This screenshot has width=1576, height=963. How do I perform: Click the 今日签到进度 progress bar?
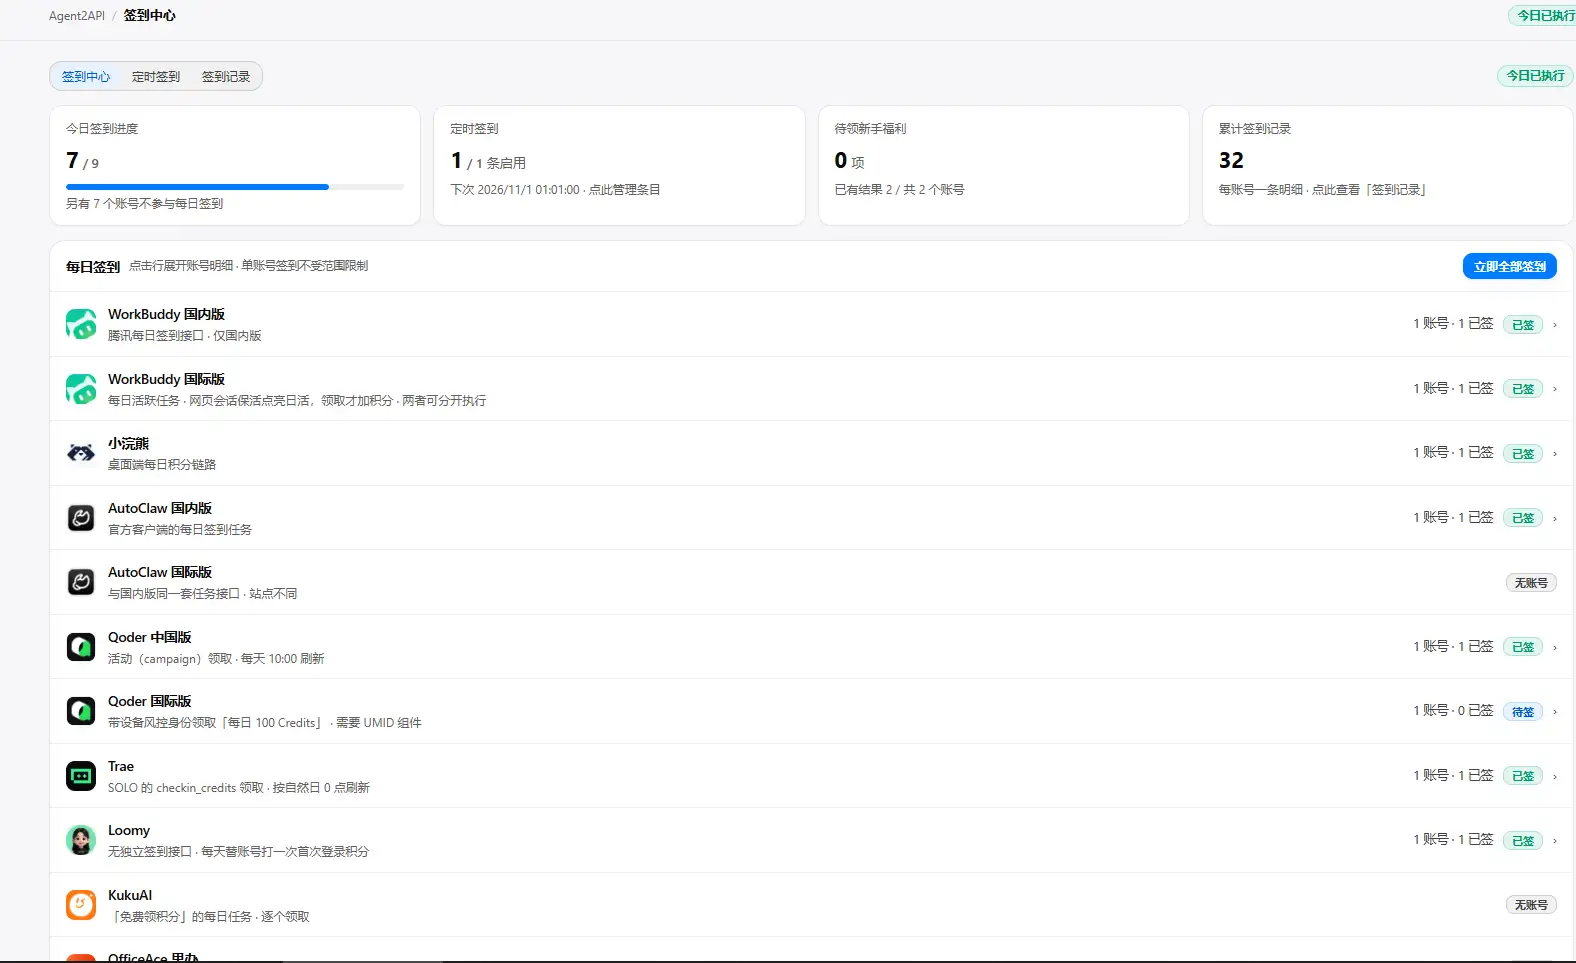coord(235,187)
